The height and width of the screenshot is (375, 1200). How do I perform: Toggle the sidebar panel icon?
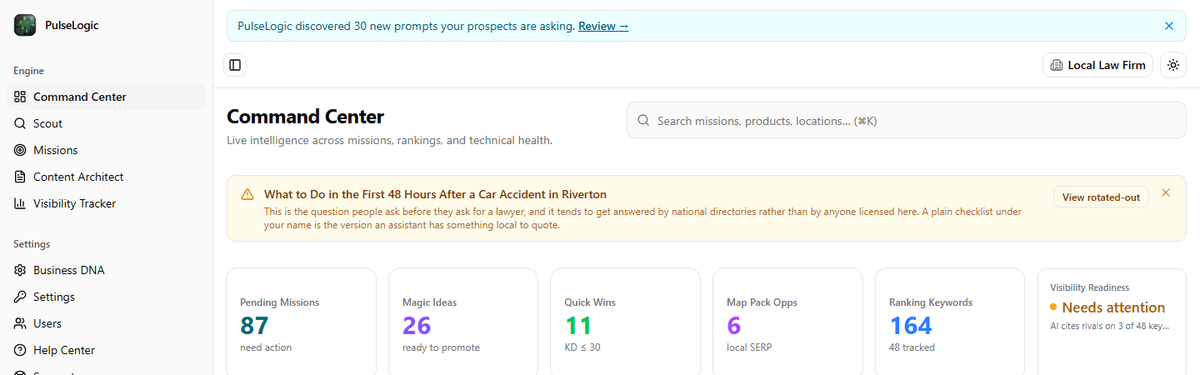pos(235,65)
